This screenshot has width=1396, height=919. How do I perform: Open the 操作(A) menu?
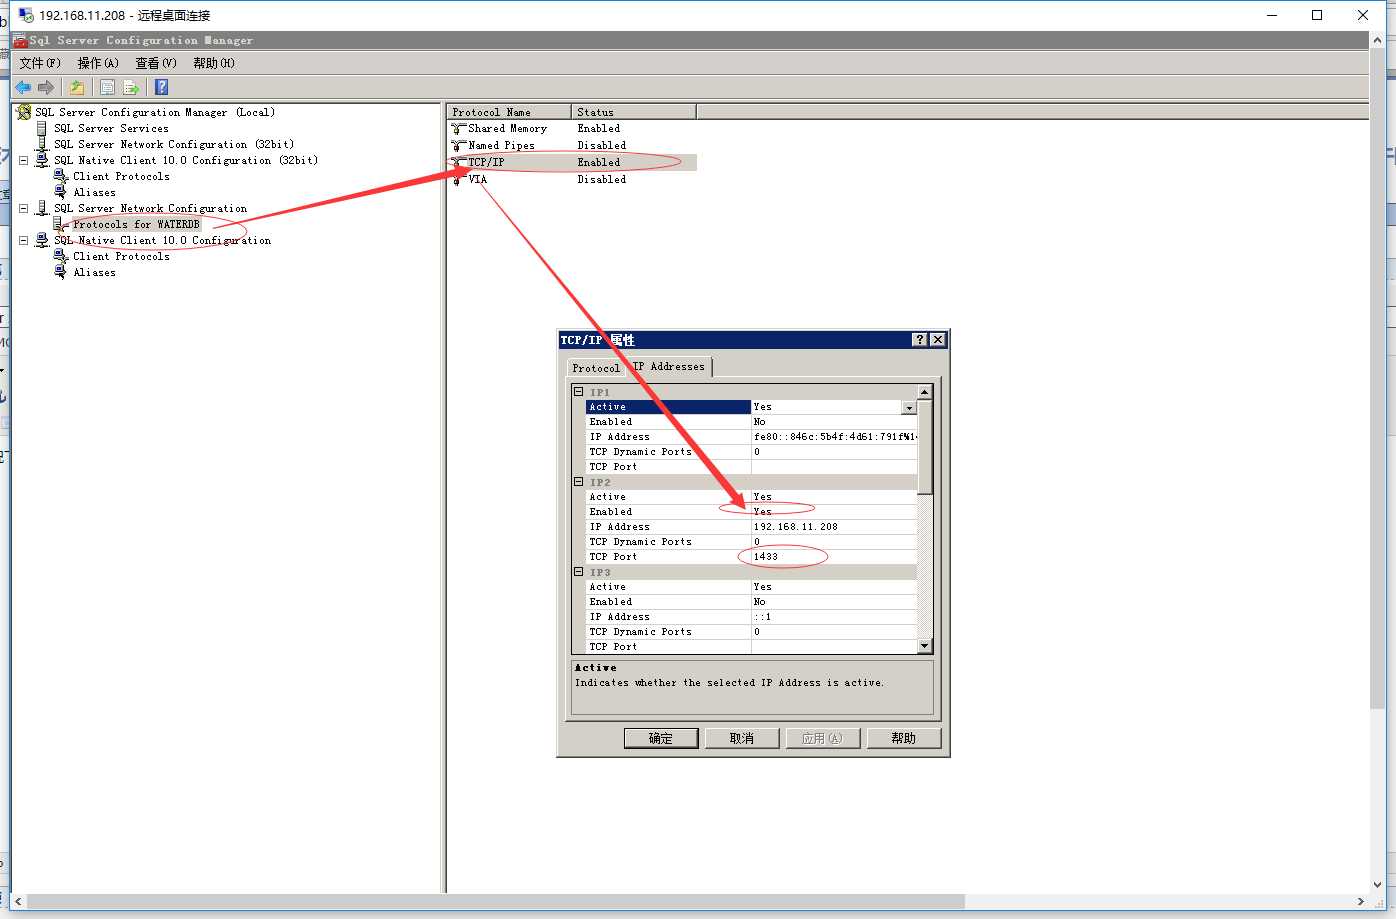point(98,63)
